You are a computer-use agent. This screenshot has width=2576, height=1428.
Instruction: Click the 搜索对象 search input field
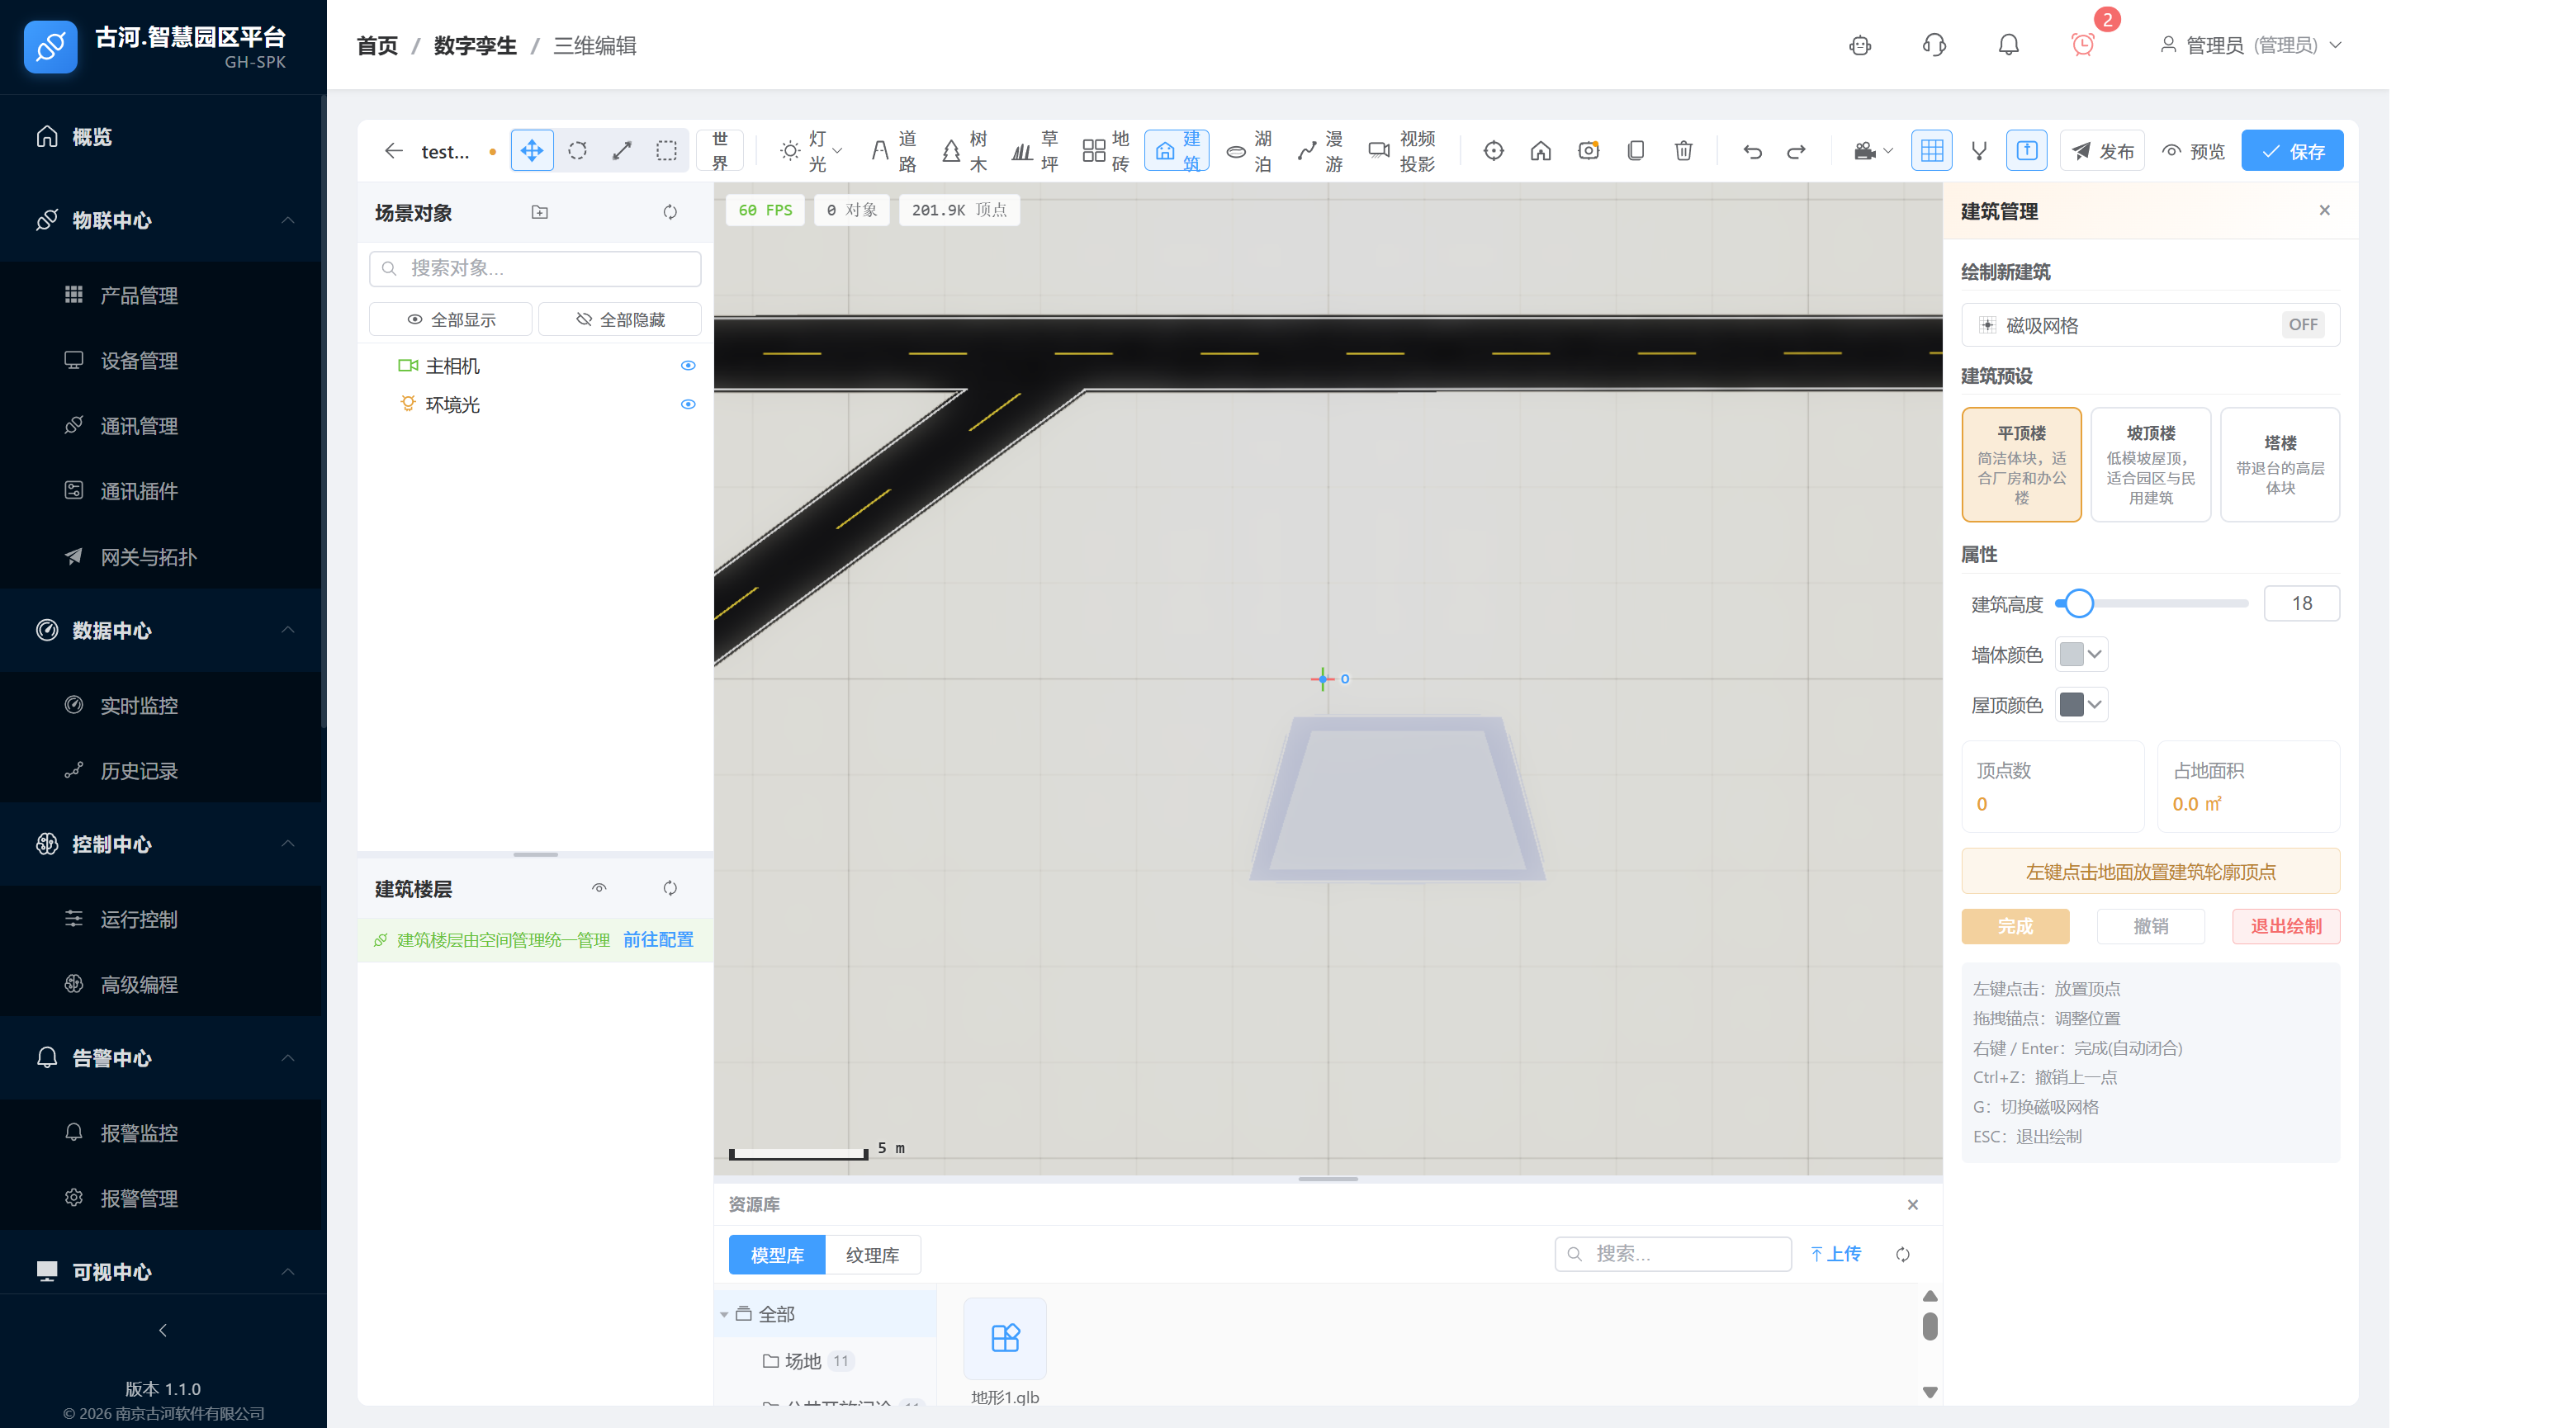pyautogui.click(x=535, y=268)
